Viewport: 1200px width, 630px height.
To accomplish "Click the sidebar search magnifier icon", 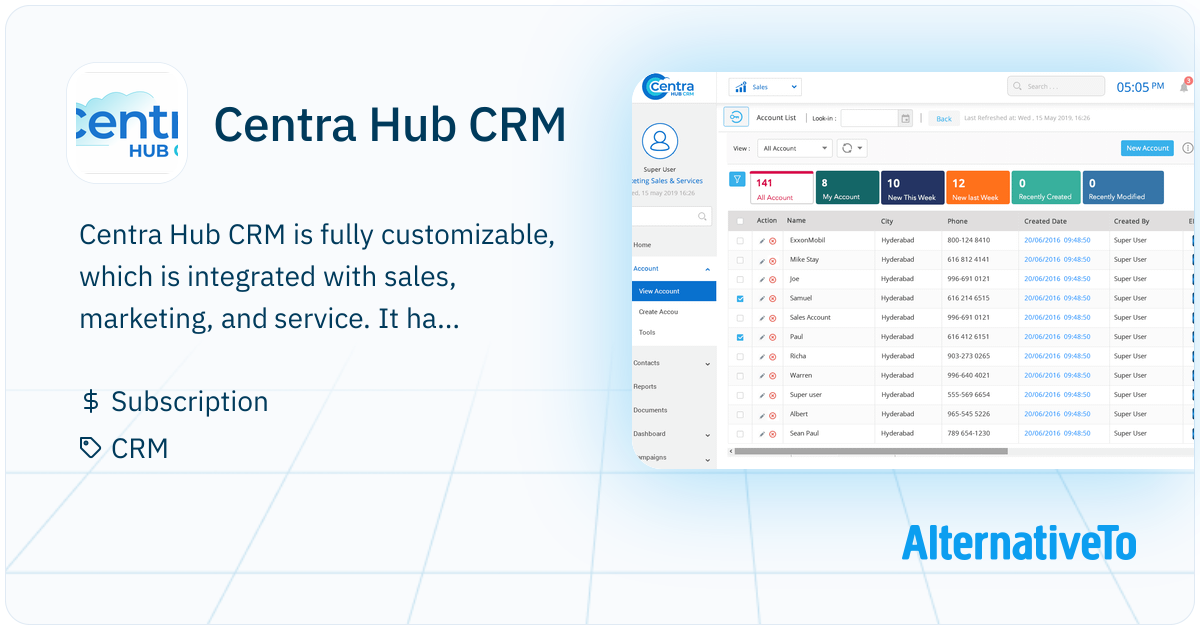I will point(703,216).
